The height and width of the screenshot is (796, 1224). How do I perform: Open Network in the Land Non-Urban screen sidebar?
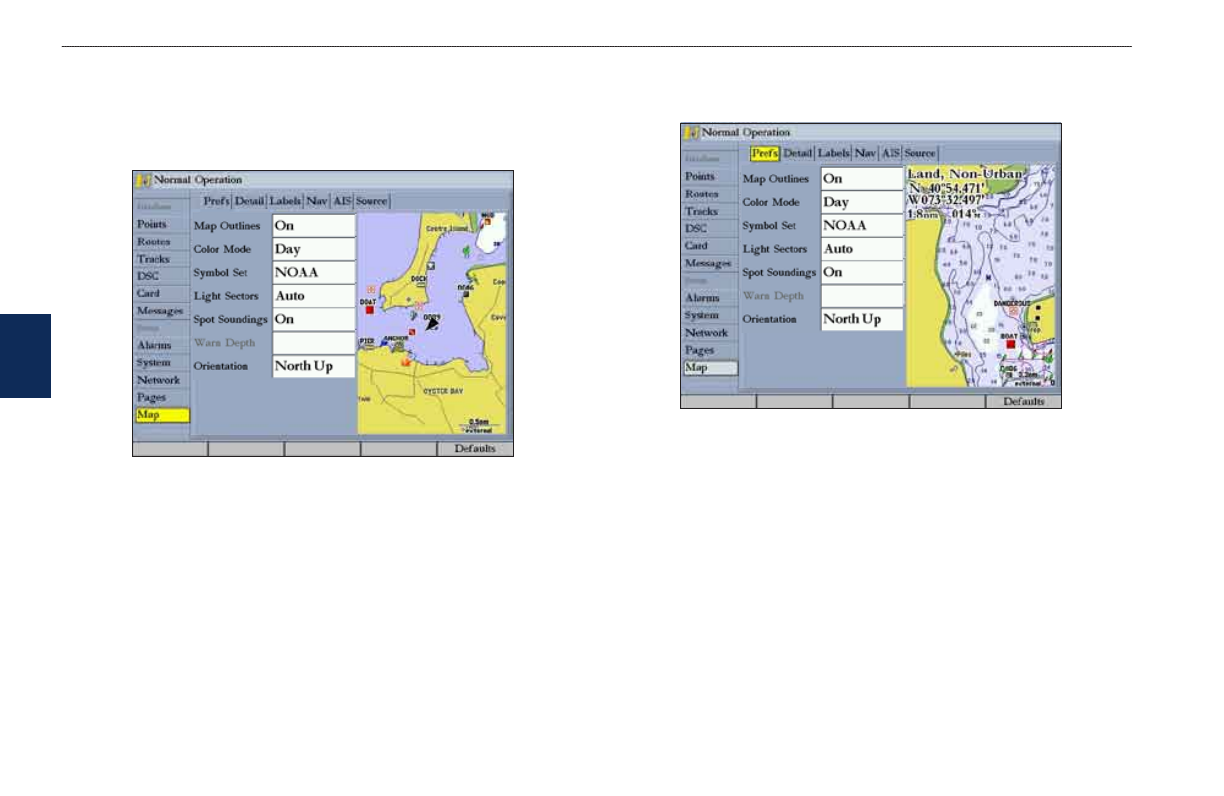click(x=710, y=332)
